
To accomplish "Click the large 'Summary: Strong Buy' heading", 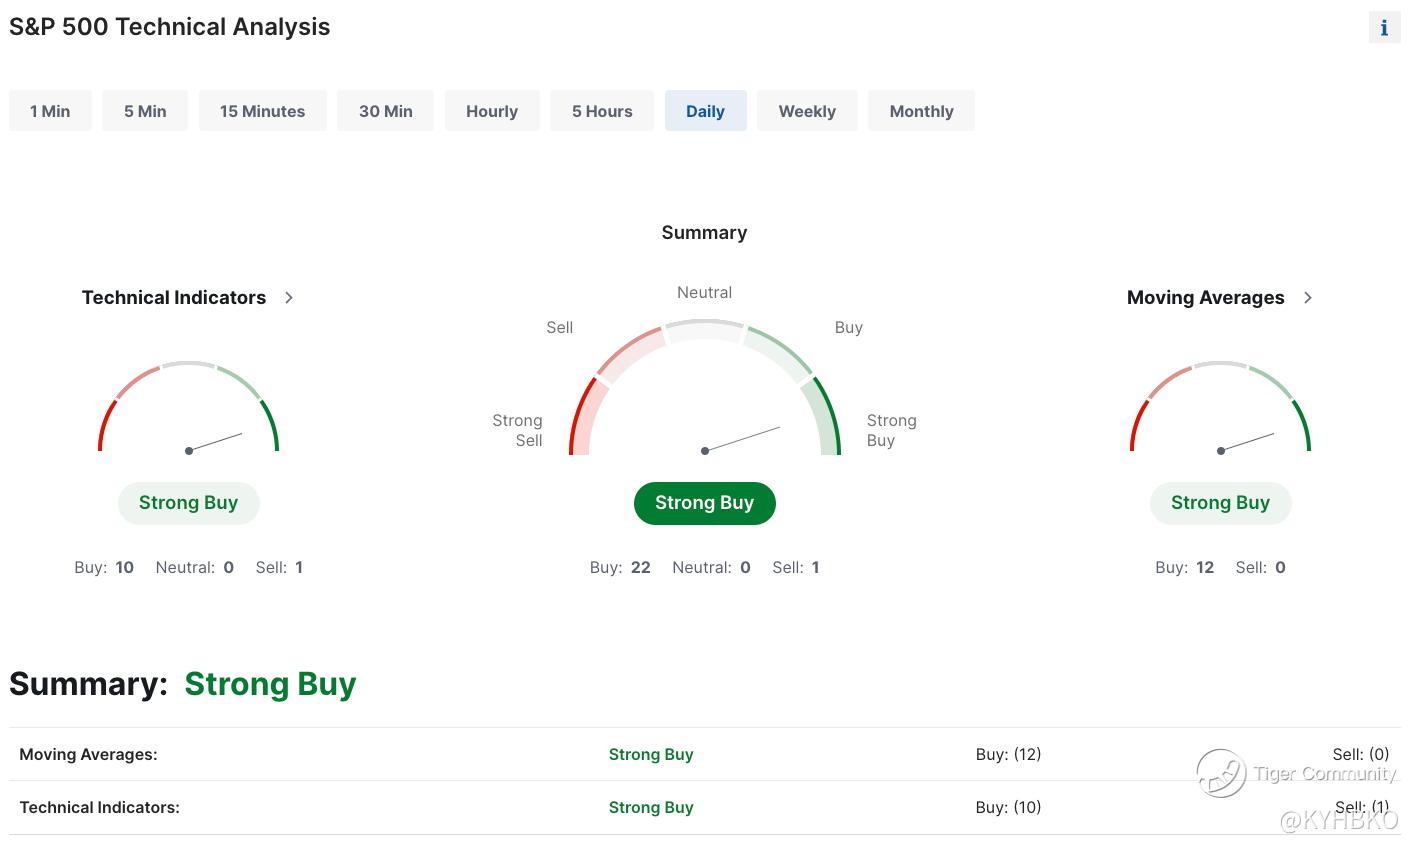I will pyautogui.click(x=183, y=684).
